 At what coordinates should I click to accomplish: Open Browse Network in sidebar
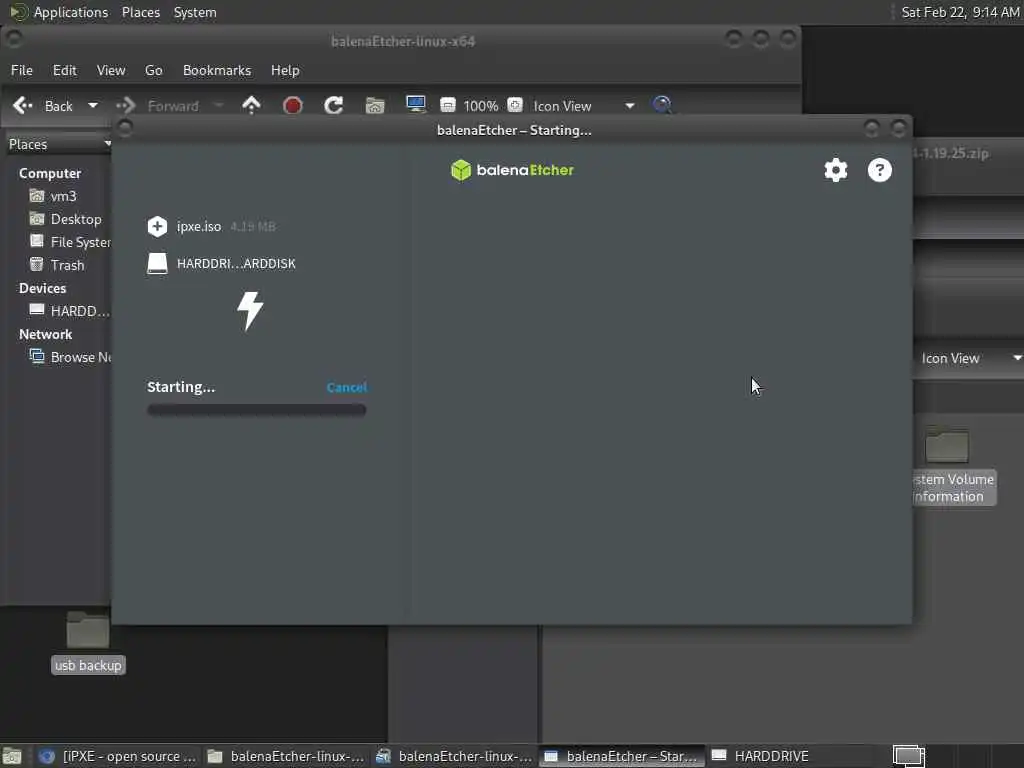pos(70,357)
